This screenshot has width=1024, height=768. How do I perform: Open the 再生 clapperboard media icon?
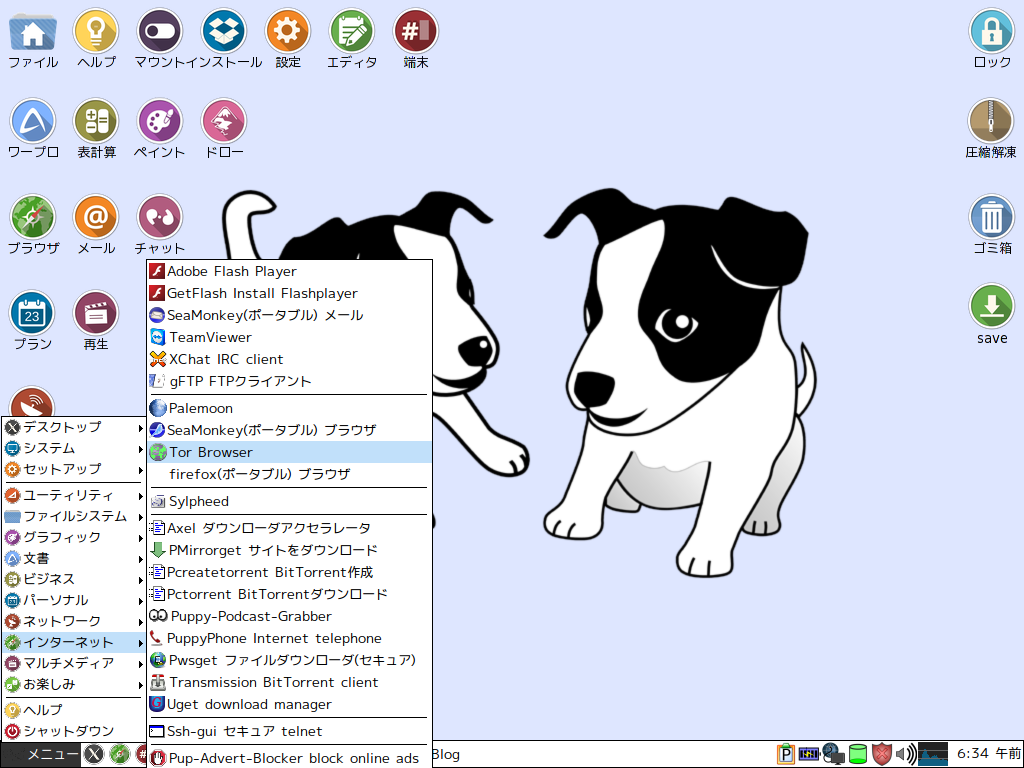[x=96, y=313]
